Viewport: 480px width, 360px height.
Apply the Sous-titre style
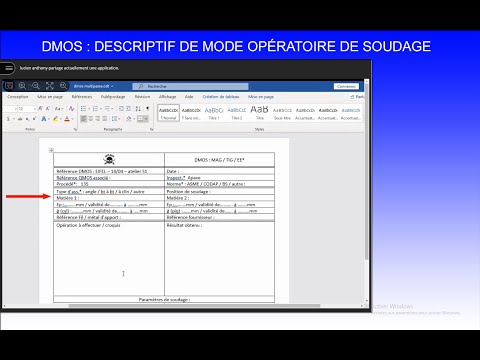(282, 113)
